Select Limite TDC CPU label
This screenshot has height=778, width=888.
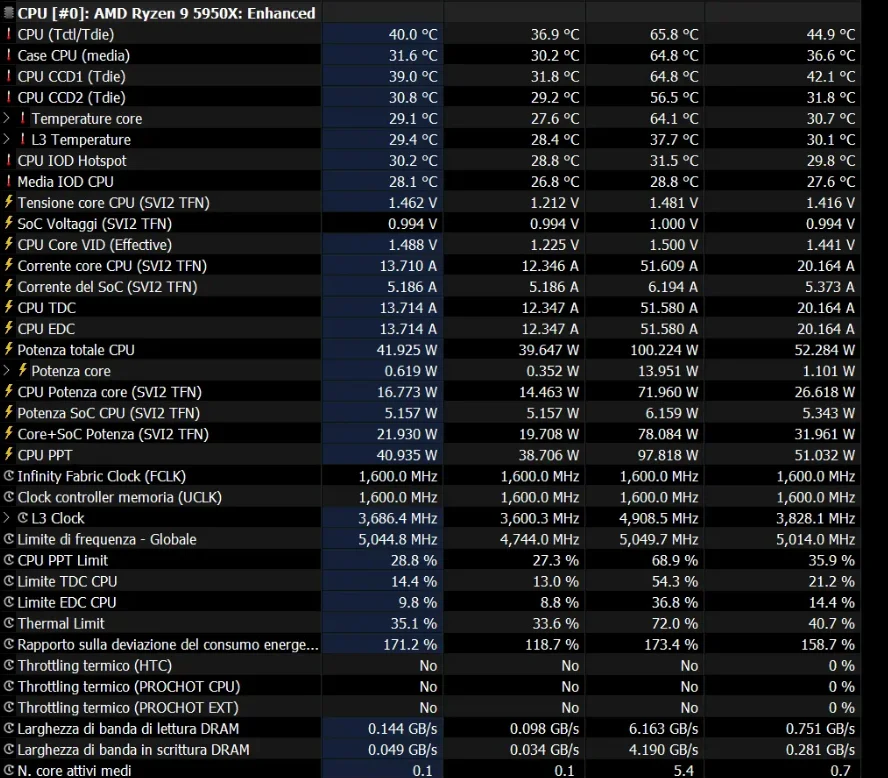[67, 582]
